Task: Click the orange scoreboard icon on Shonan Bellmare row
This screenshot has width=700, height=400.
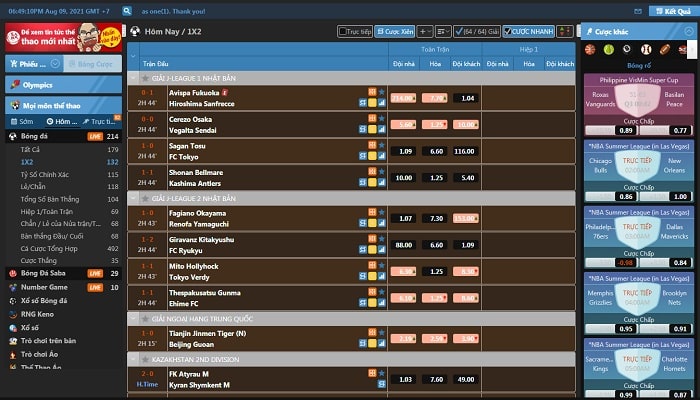Action: (372, 171)
